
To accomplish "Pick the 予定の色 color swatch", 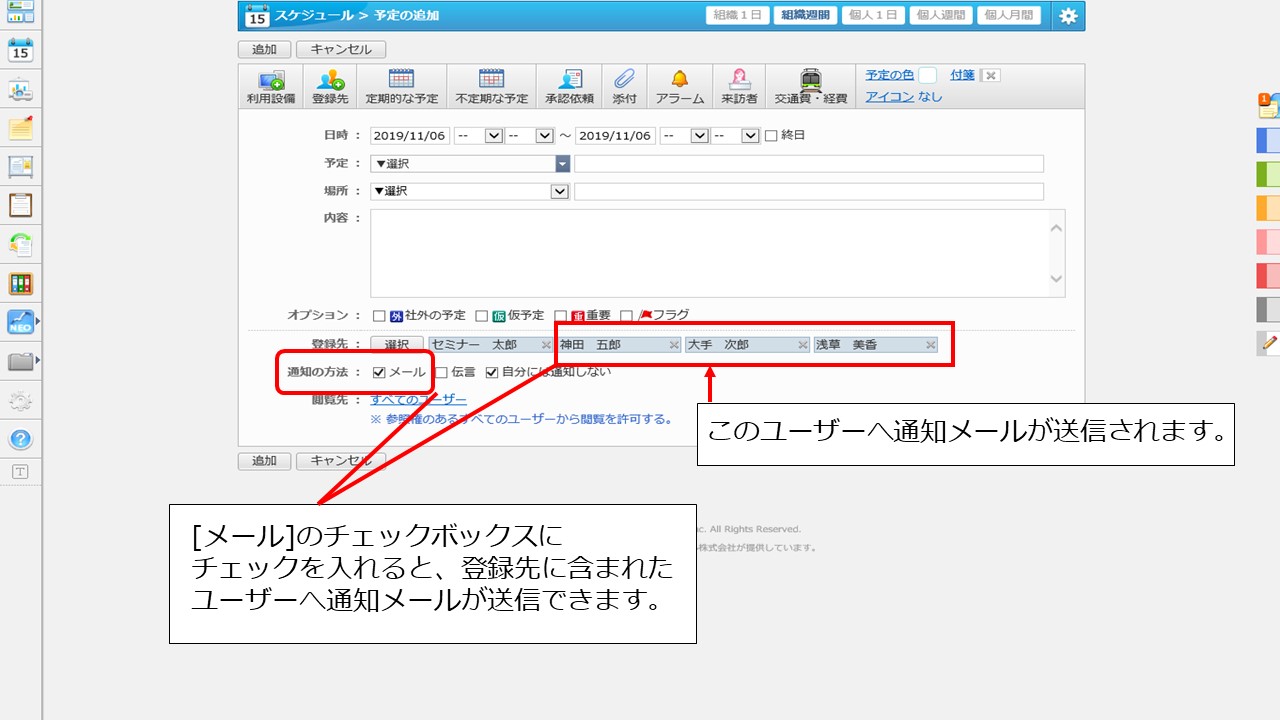I will [x=928, y=75].
